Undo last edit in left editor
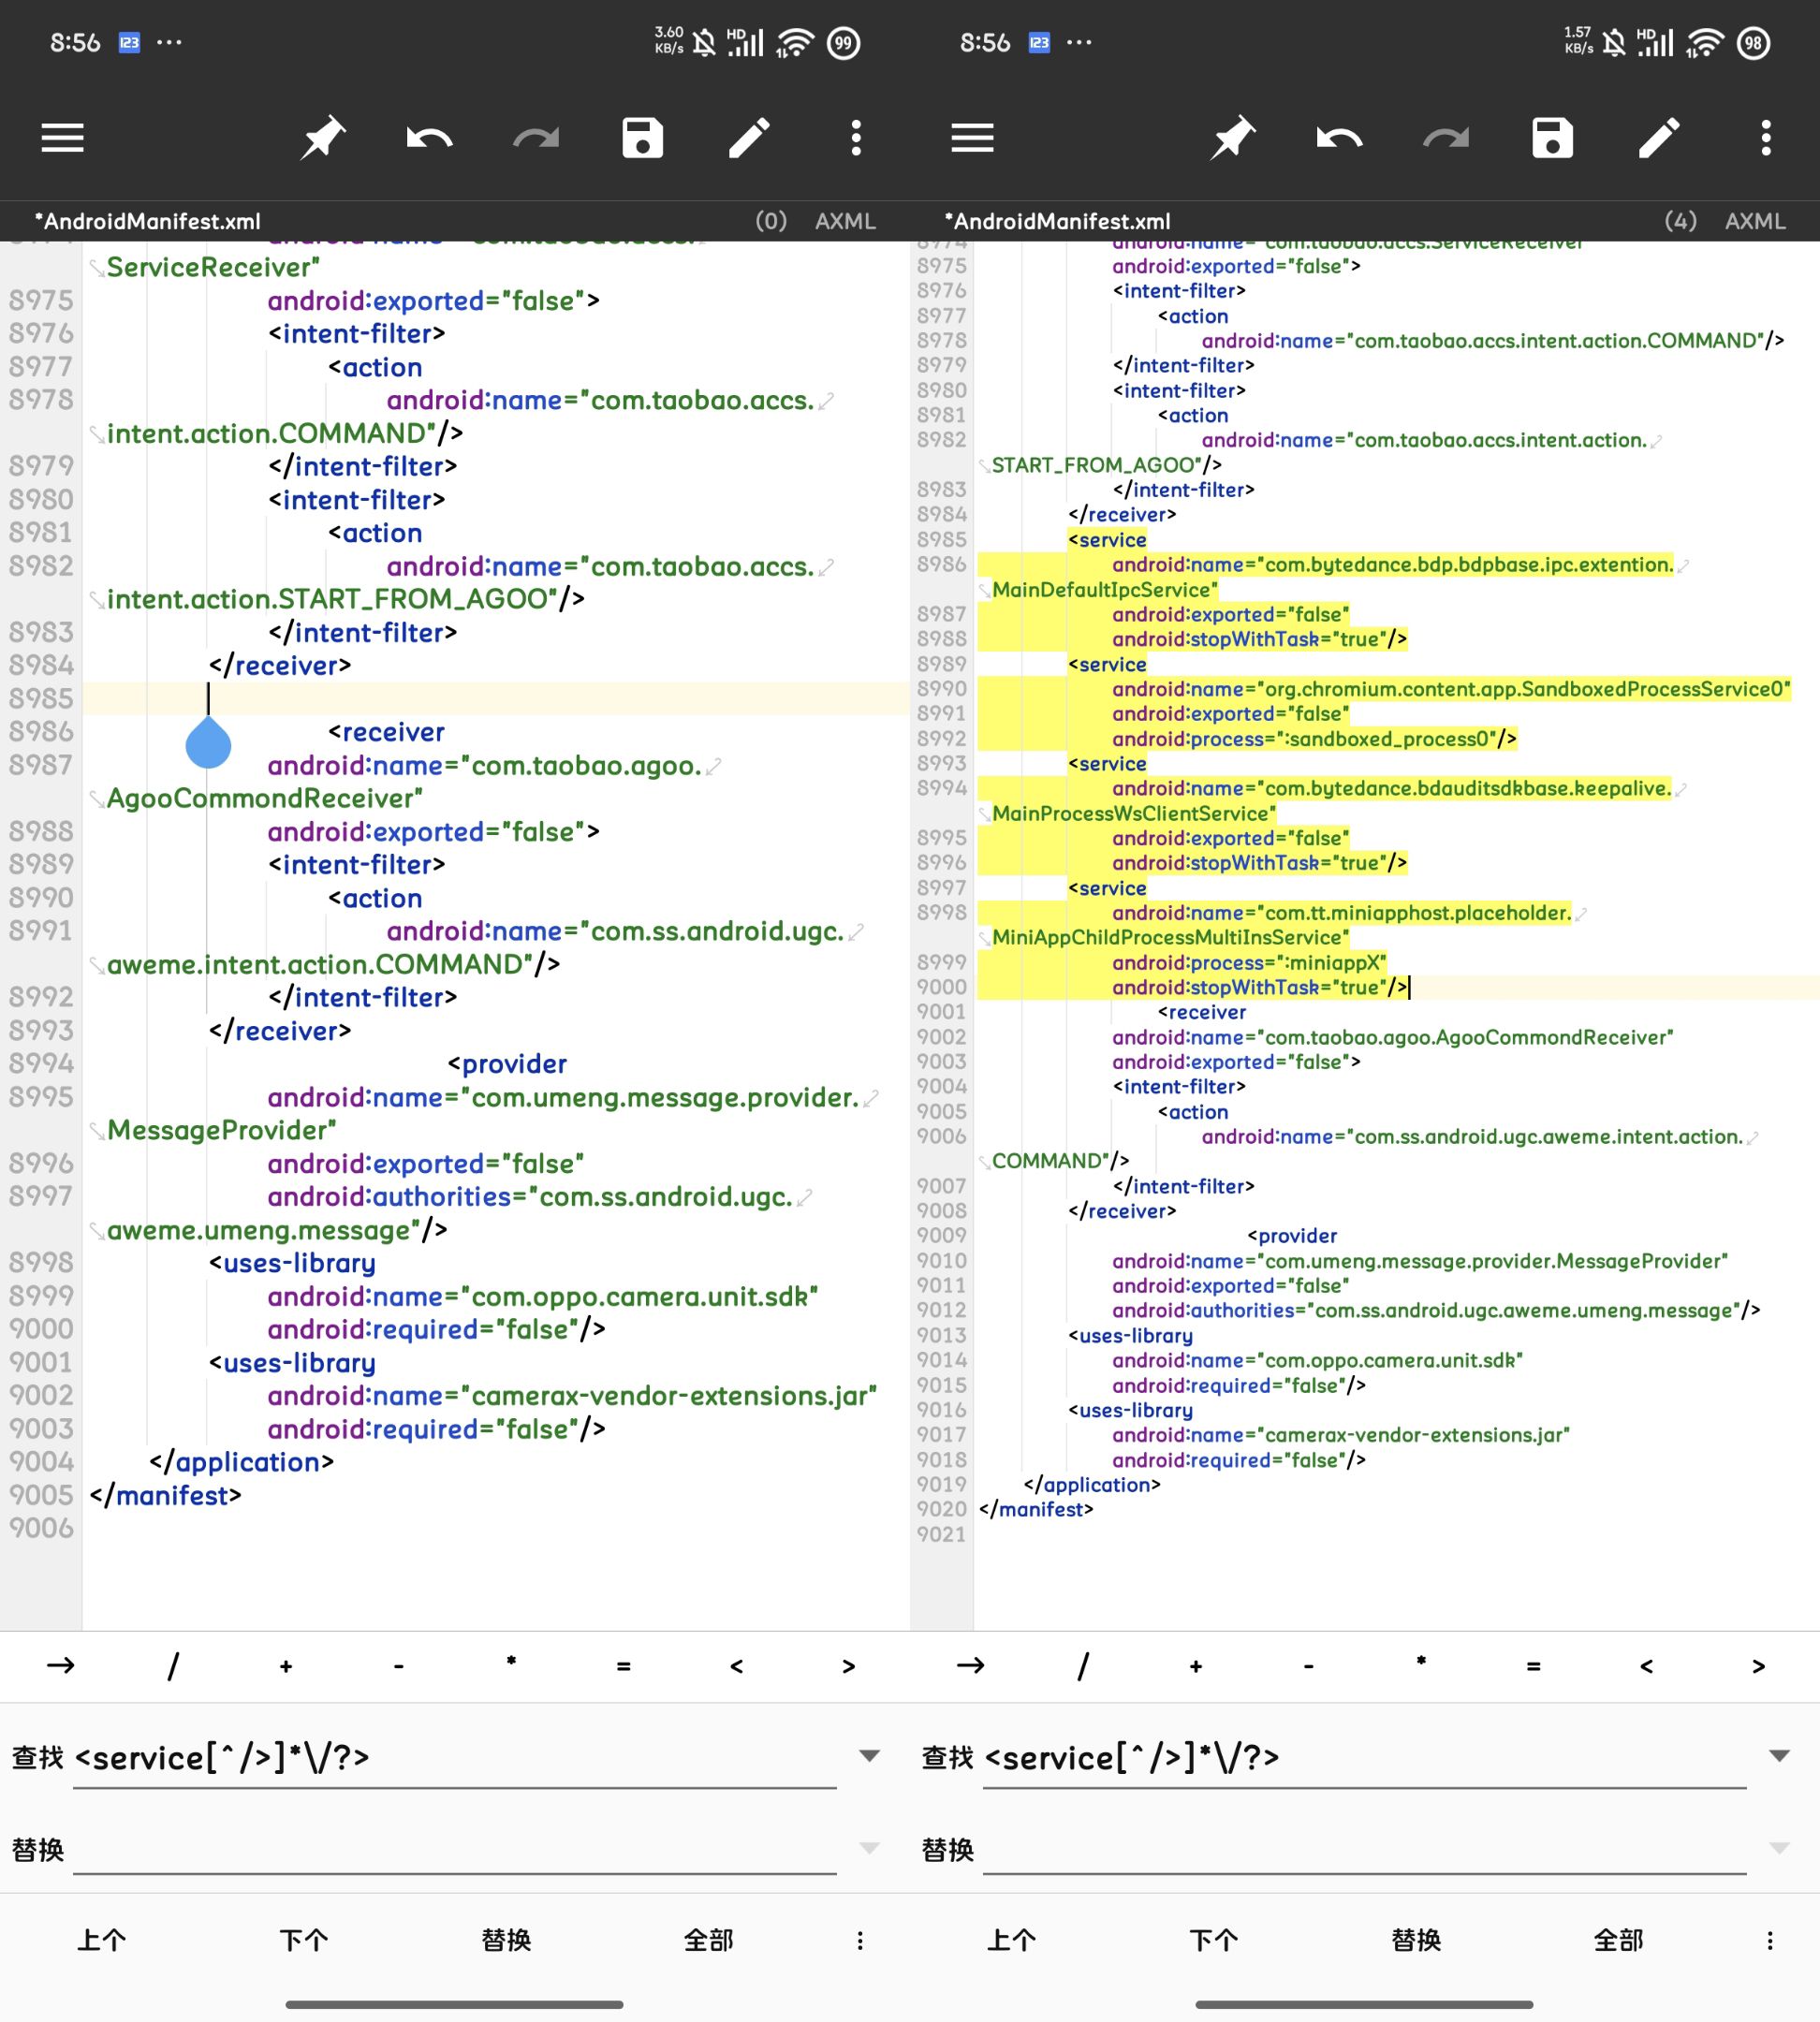 [x=429, y=138]
